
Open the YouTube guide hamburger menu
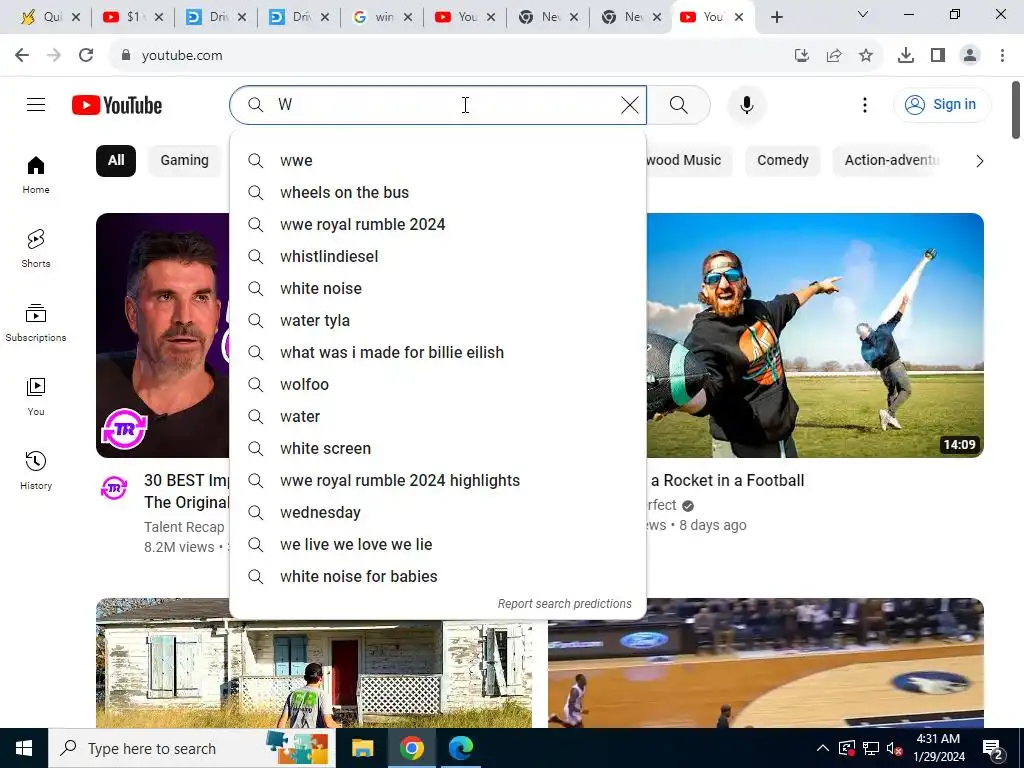click(36, 104)
